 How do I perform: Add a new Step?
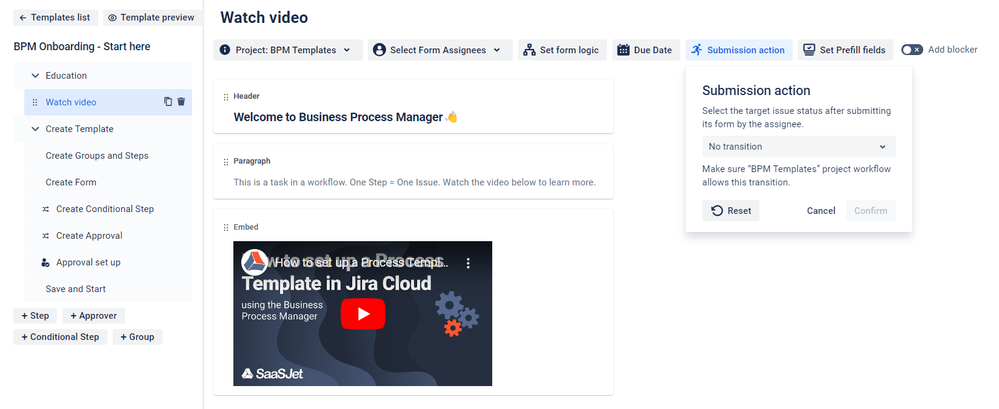click(35, 316)
